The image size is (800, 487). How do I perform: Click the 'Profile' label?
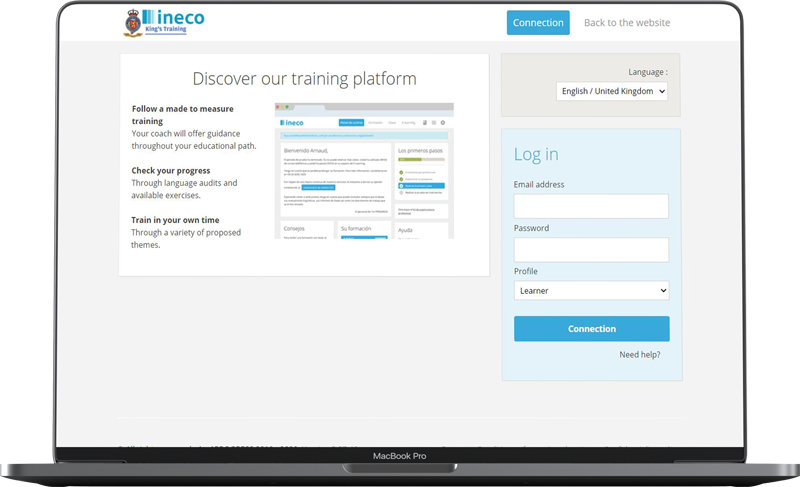[x=526, y=271]
